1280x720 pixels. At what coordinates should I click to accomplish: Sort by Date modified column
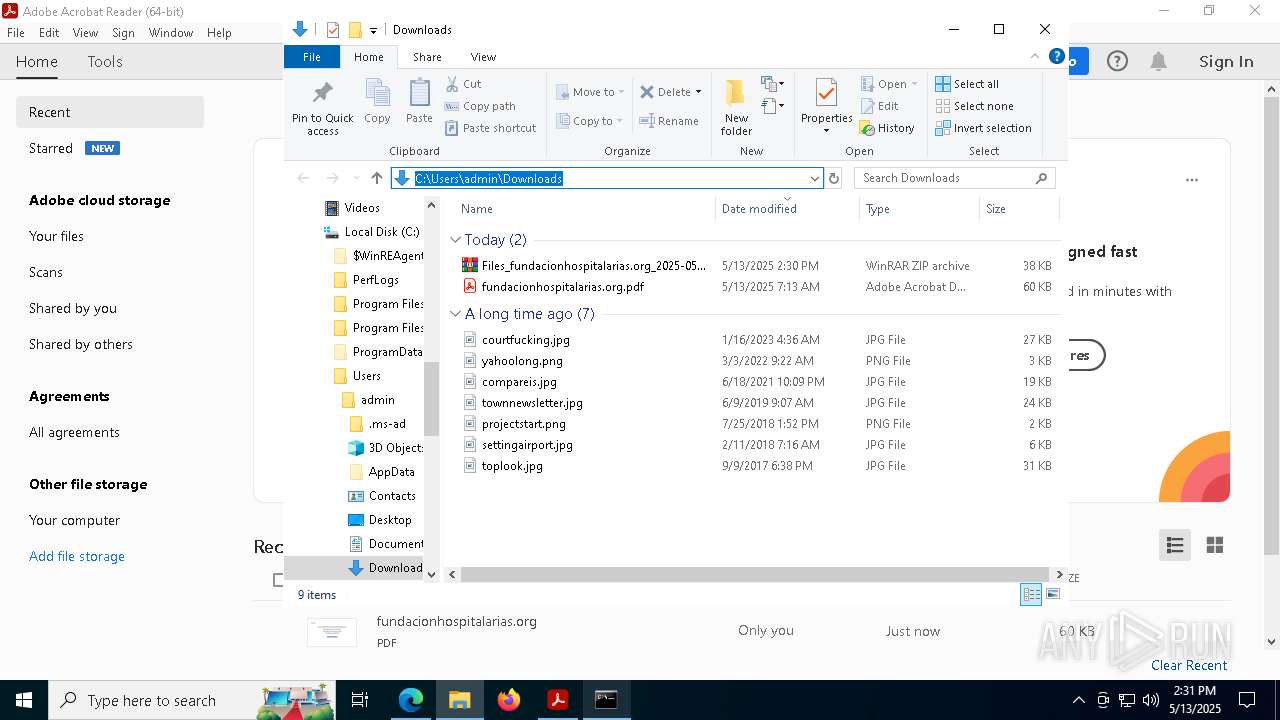click(x=759, y=209)
